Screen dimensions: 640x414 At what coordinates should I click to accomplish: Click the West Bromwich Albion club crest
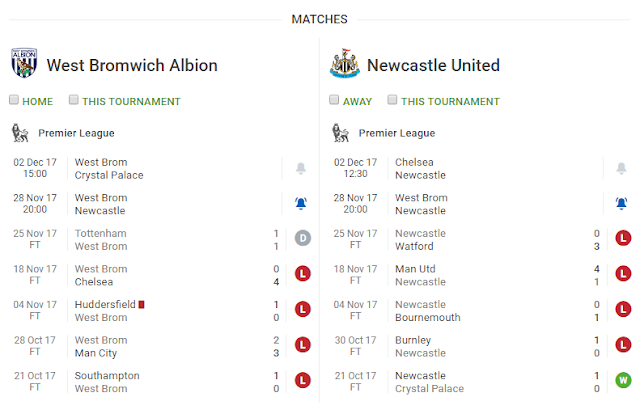pos(24,64)
